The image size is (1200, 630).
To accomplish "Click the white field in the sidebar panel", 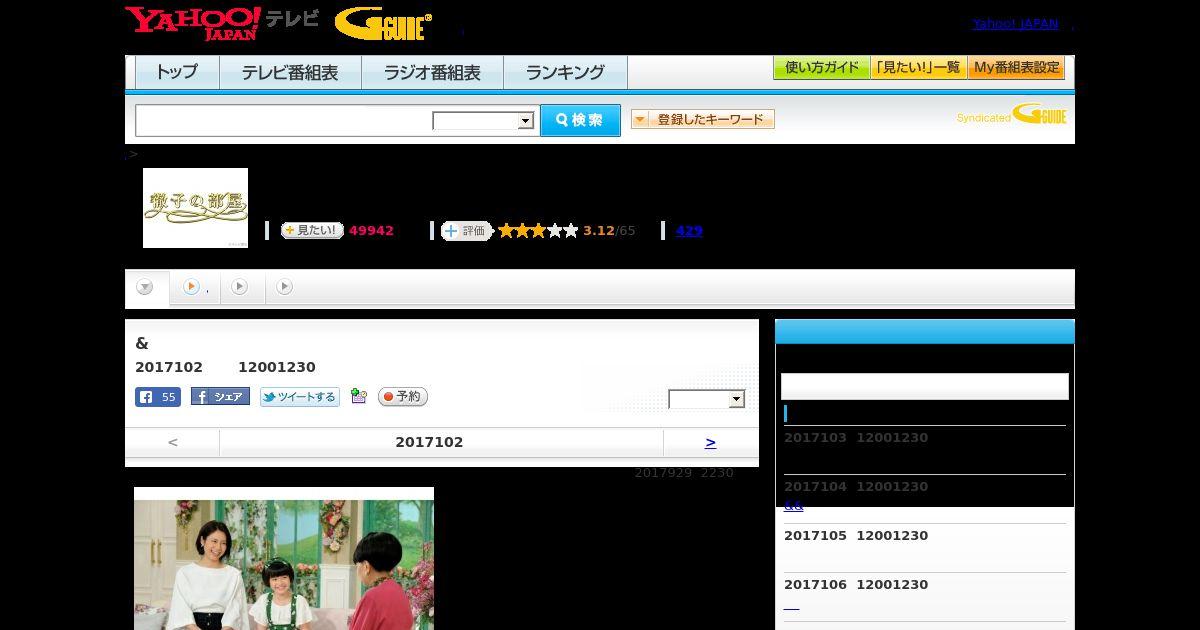I will click(925, 386).
